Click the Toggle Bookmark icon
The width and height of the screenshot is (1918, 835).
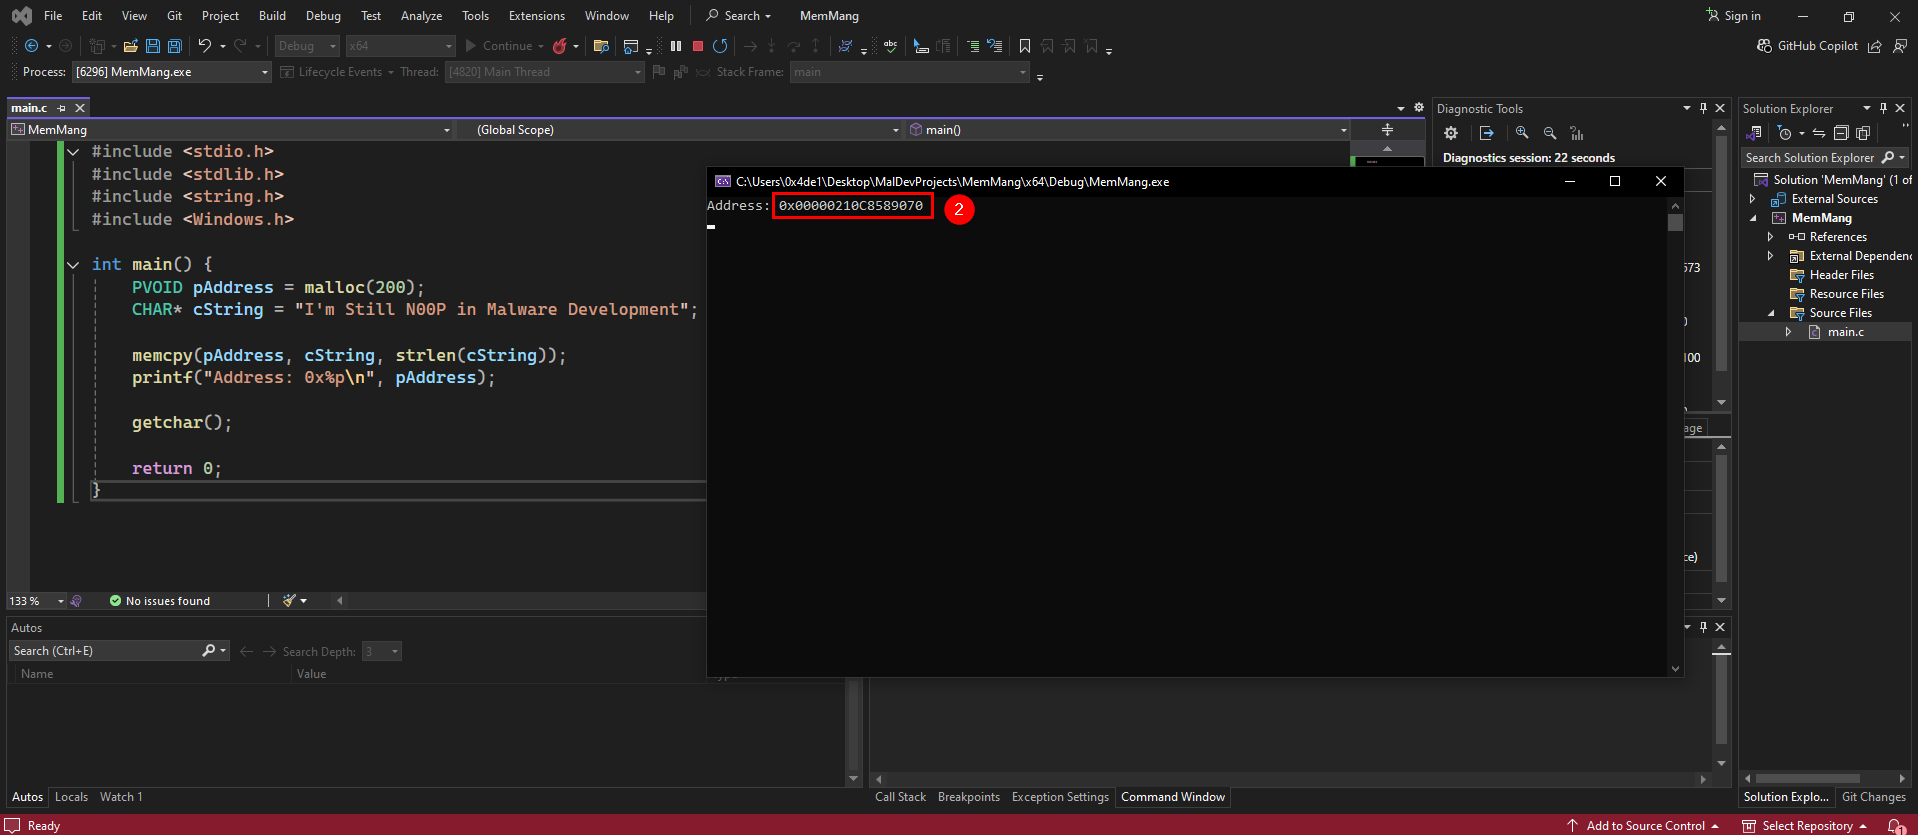[x=1025, y=46]
